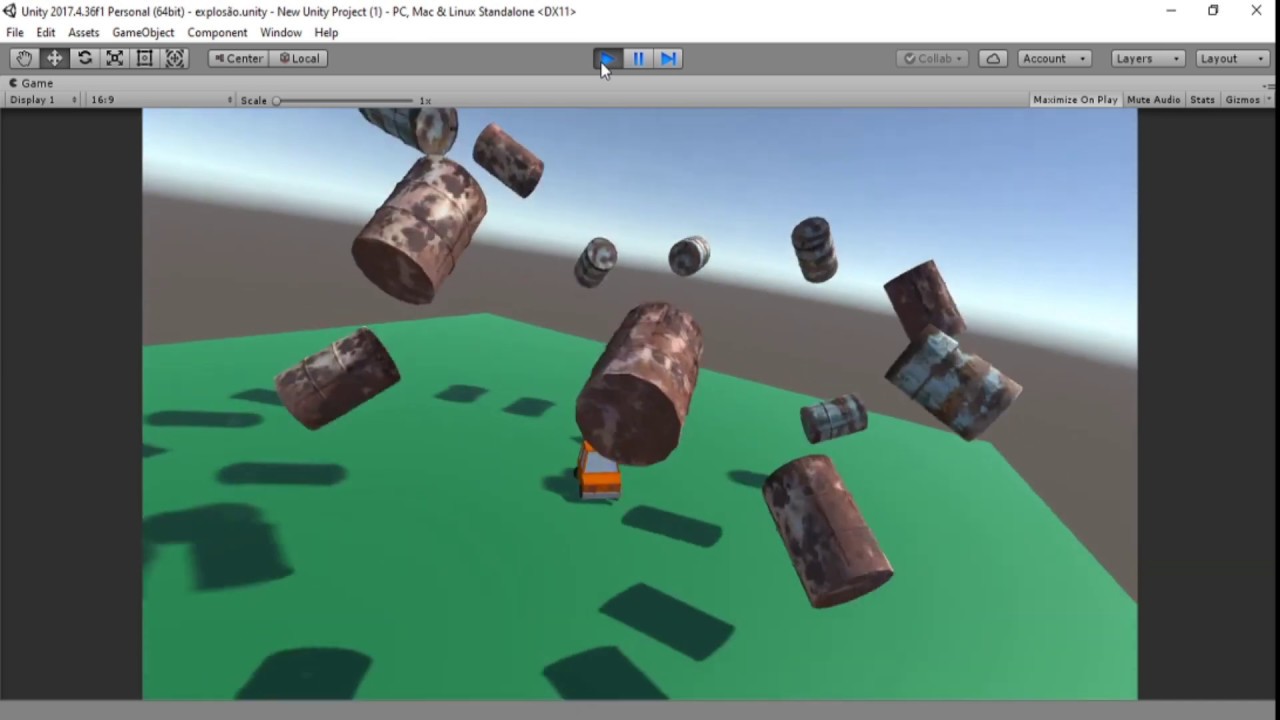The width and height of the screenshot is (1280, 720).
Task: Open the Help menu
Action: [x=326, y=32]
